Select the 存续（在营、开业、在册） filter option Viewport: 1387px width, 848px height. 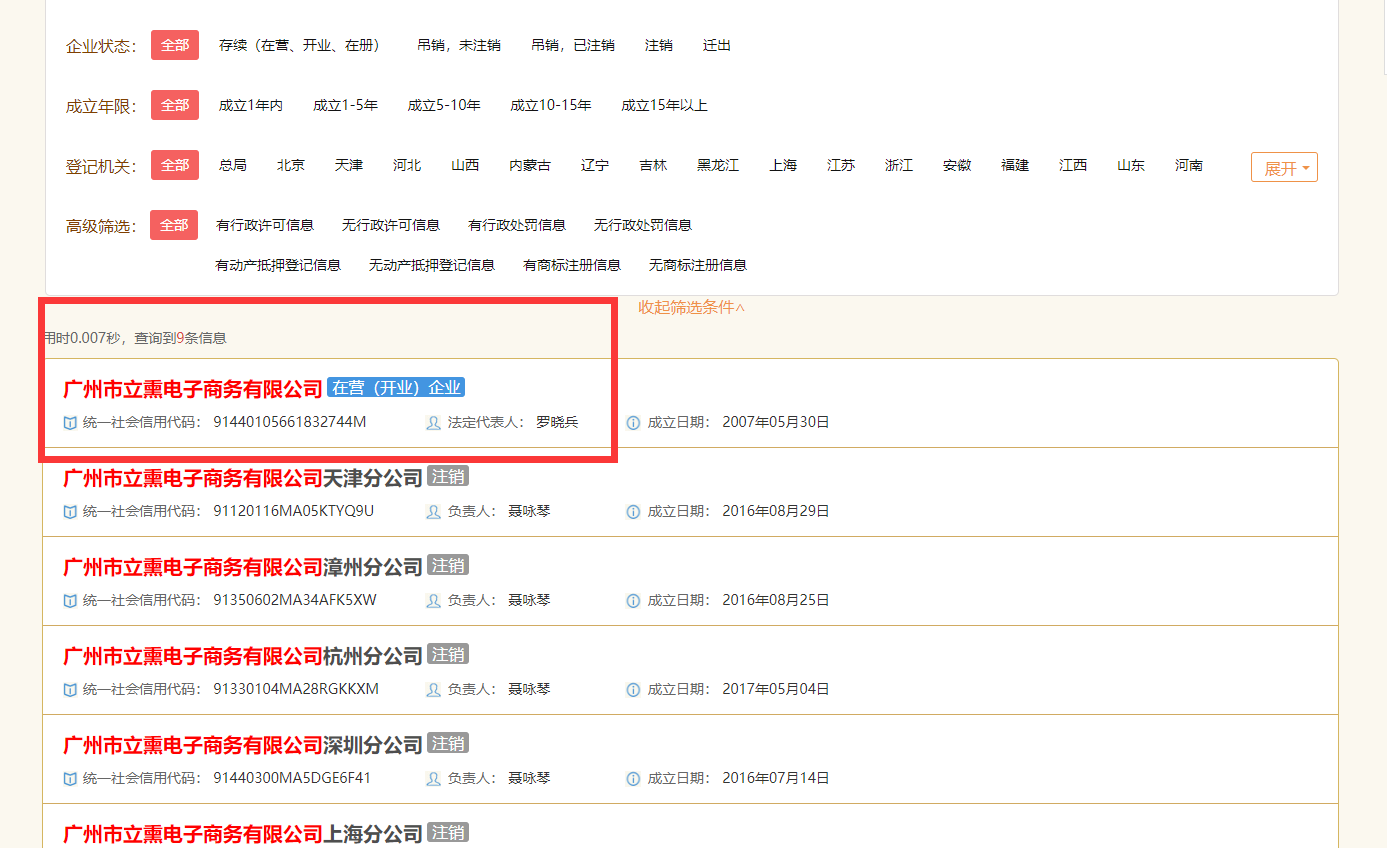[300, 44]
